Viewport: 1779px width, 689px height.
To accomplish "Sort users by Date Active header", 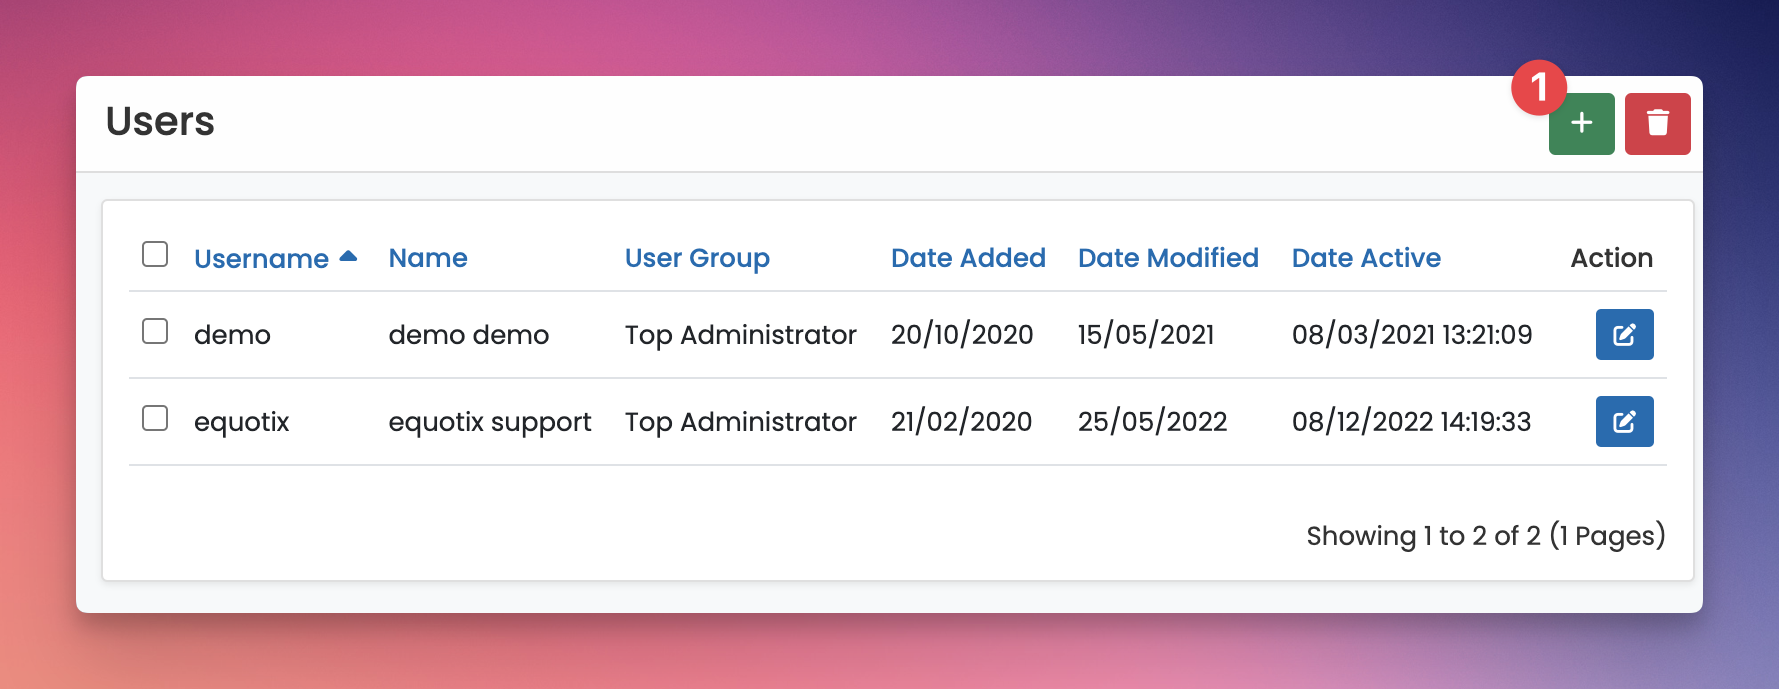I will [x=1366, y=258].
